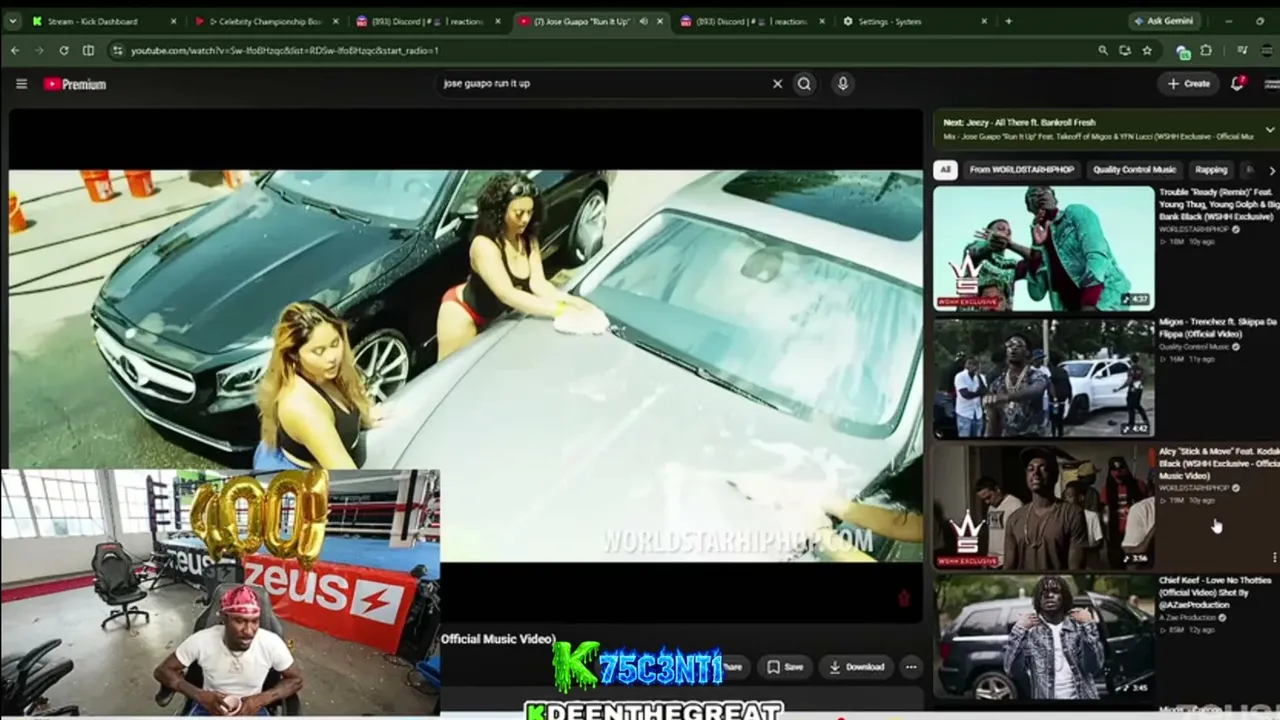This screenshot has height=720, width=1280.
Task: Open Trouble "Ready (Remix)" video title
Action: tap(1219, 204)
